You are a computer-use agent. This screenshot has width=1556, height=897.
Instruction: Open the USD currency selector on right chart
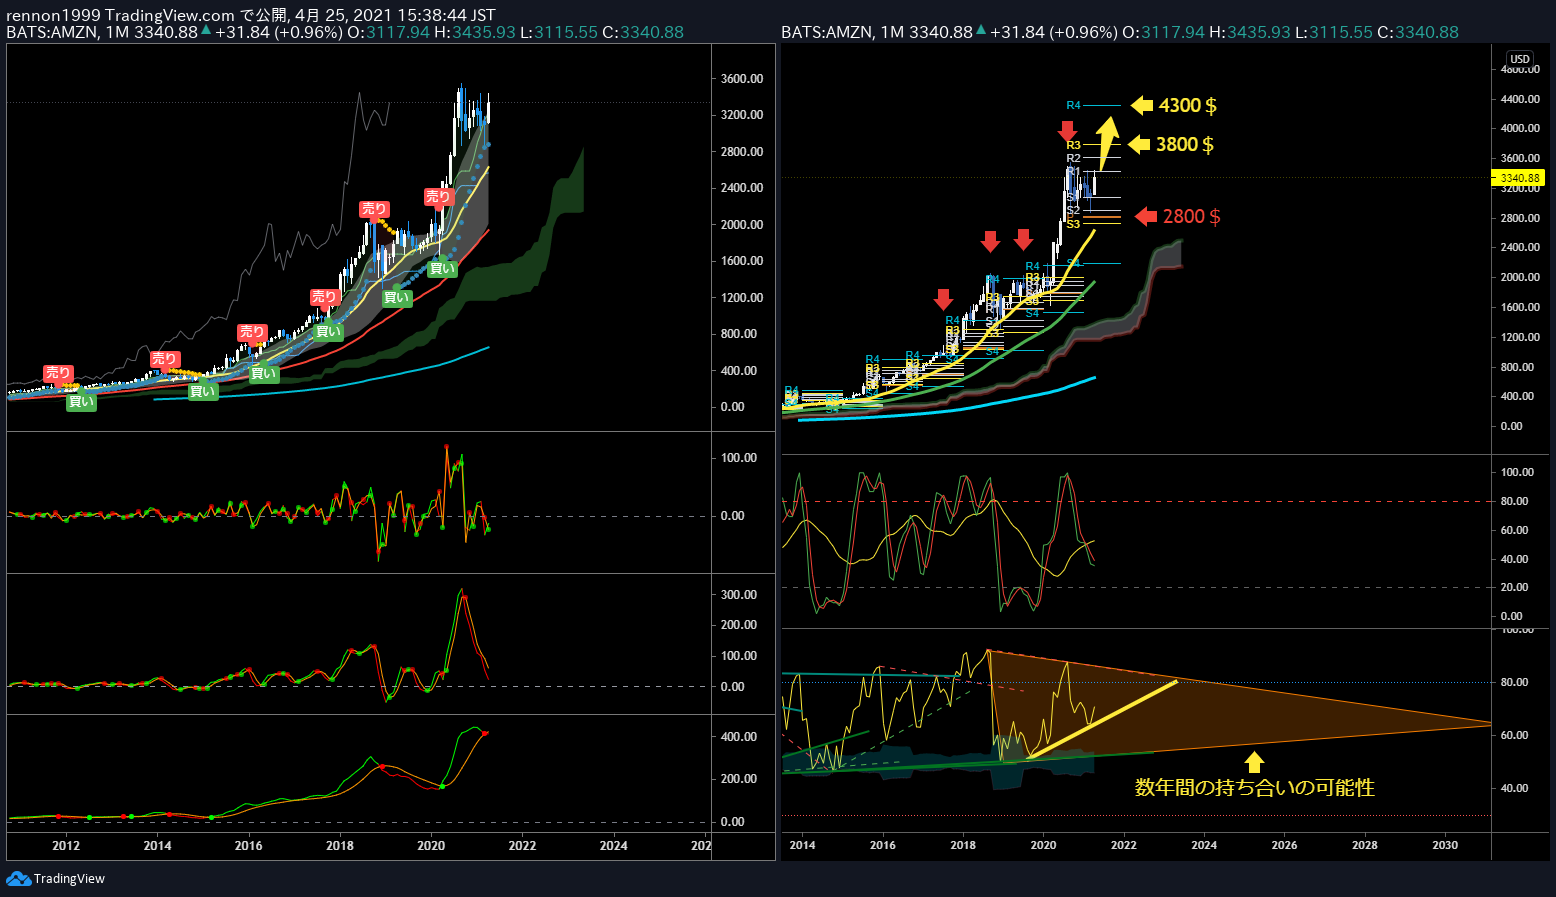pos(1519,60)
